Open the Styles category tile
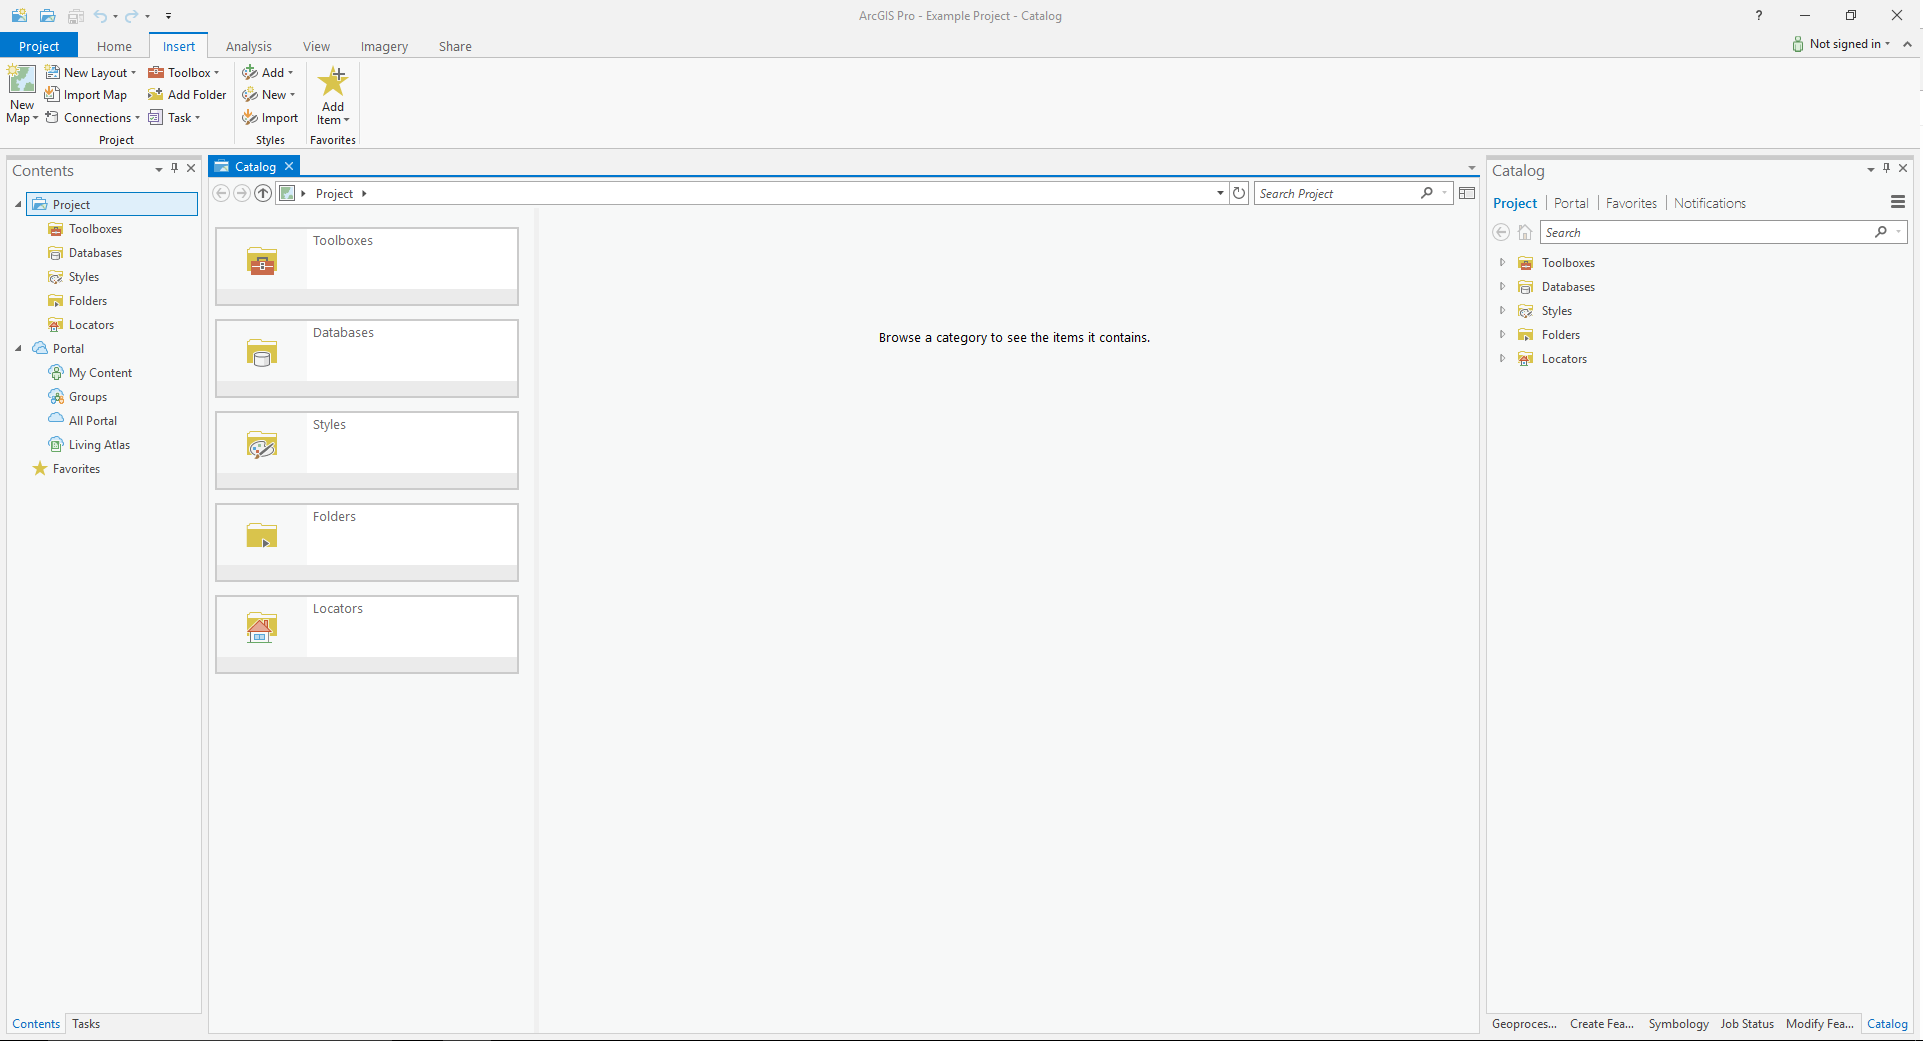This screenshot has height=1041, width=1923. tap(367, 450)
